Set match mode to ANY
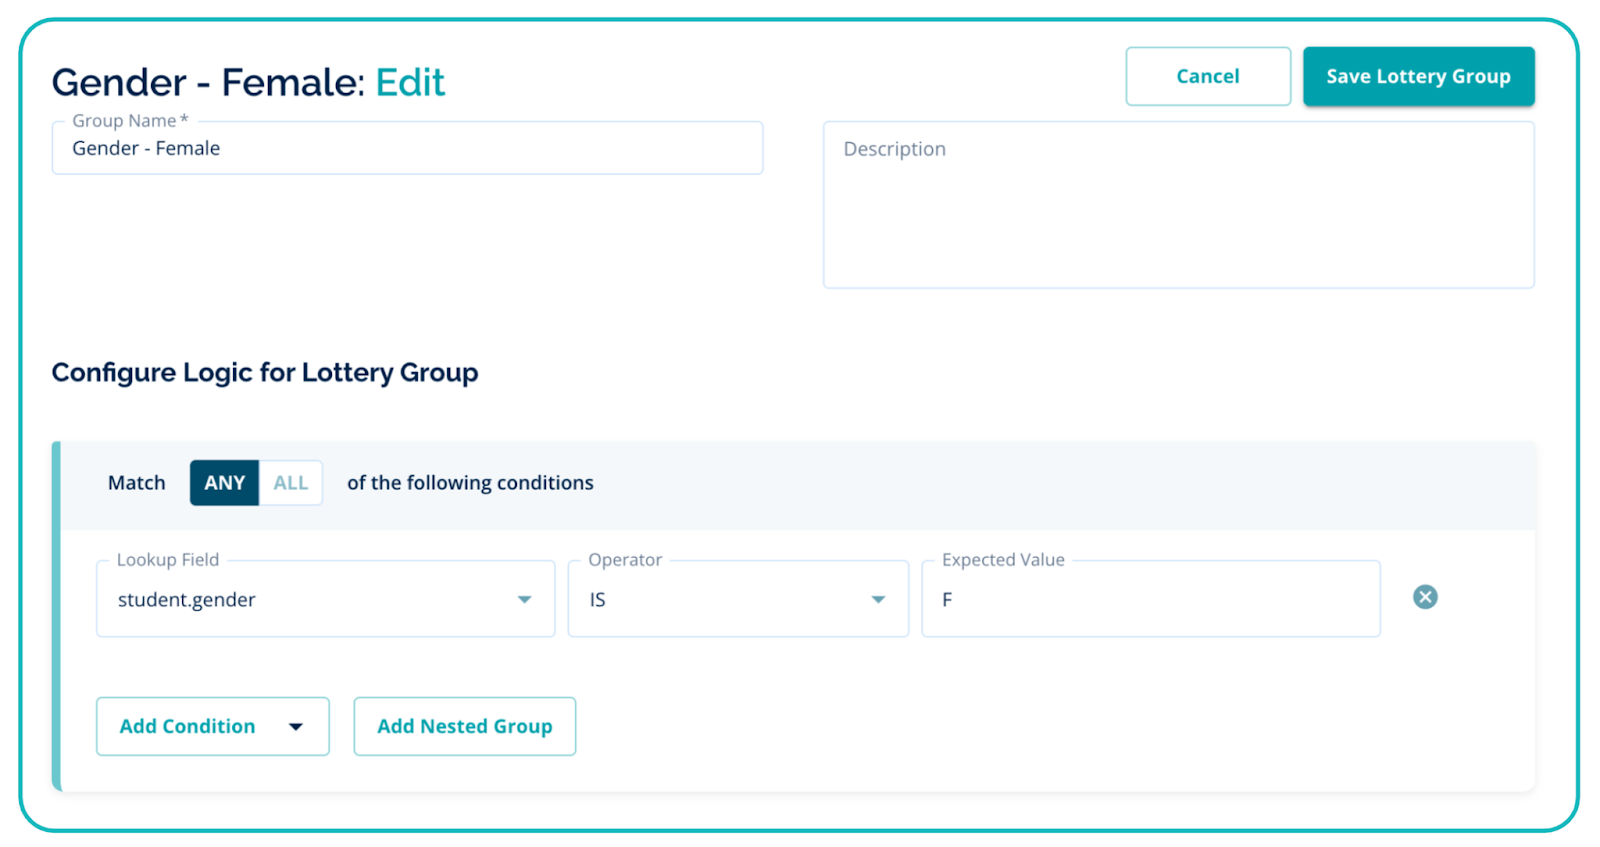 pos(224,483)
